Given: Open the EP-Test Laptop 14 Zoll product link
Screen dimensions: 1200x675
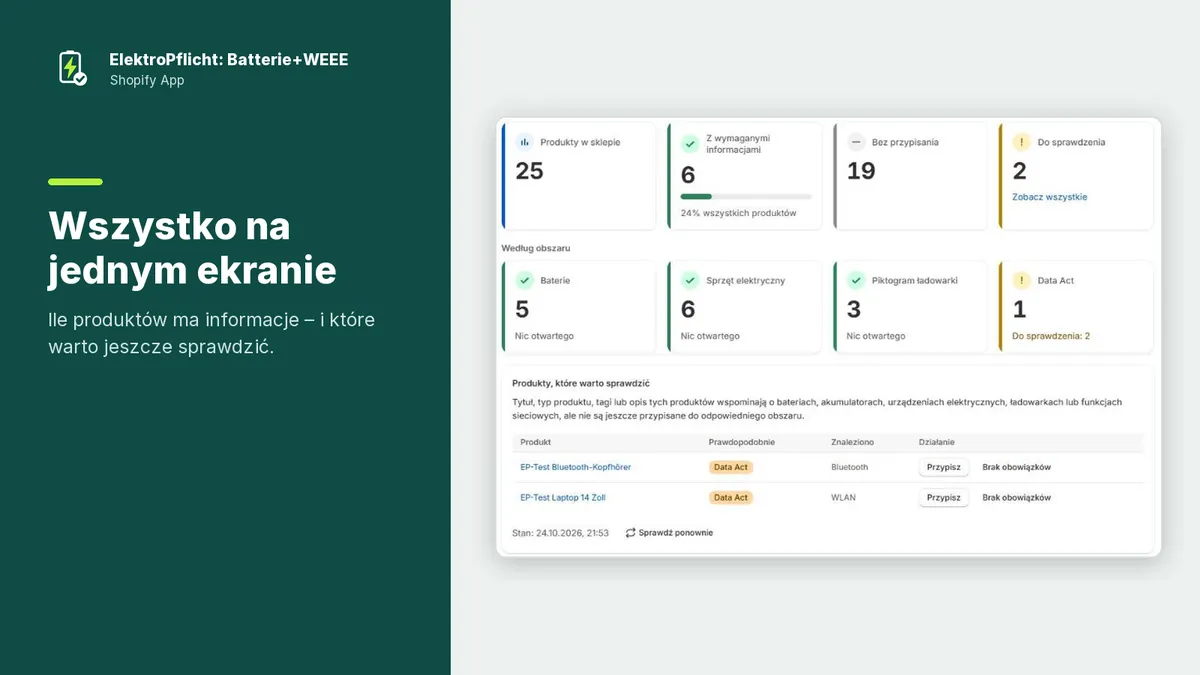Looking at the screenshot, I should 562,497.
